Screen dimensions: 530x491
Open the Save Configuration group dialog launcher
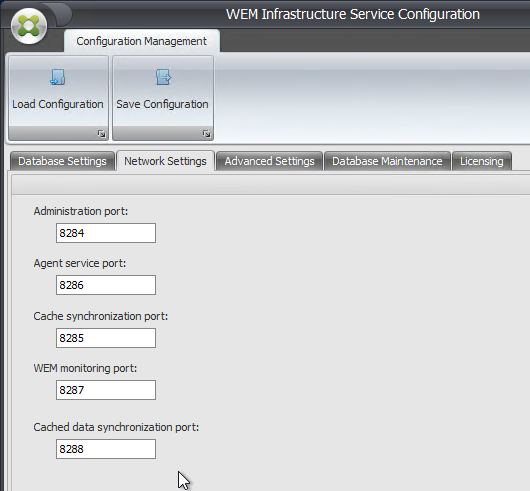tap(207, 134)
